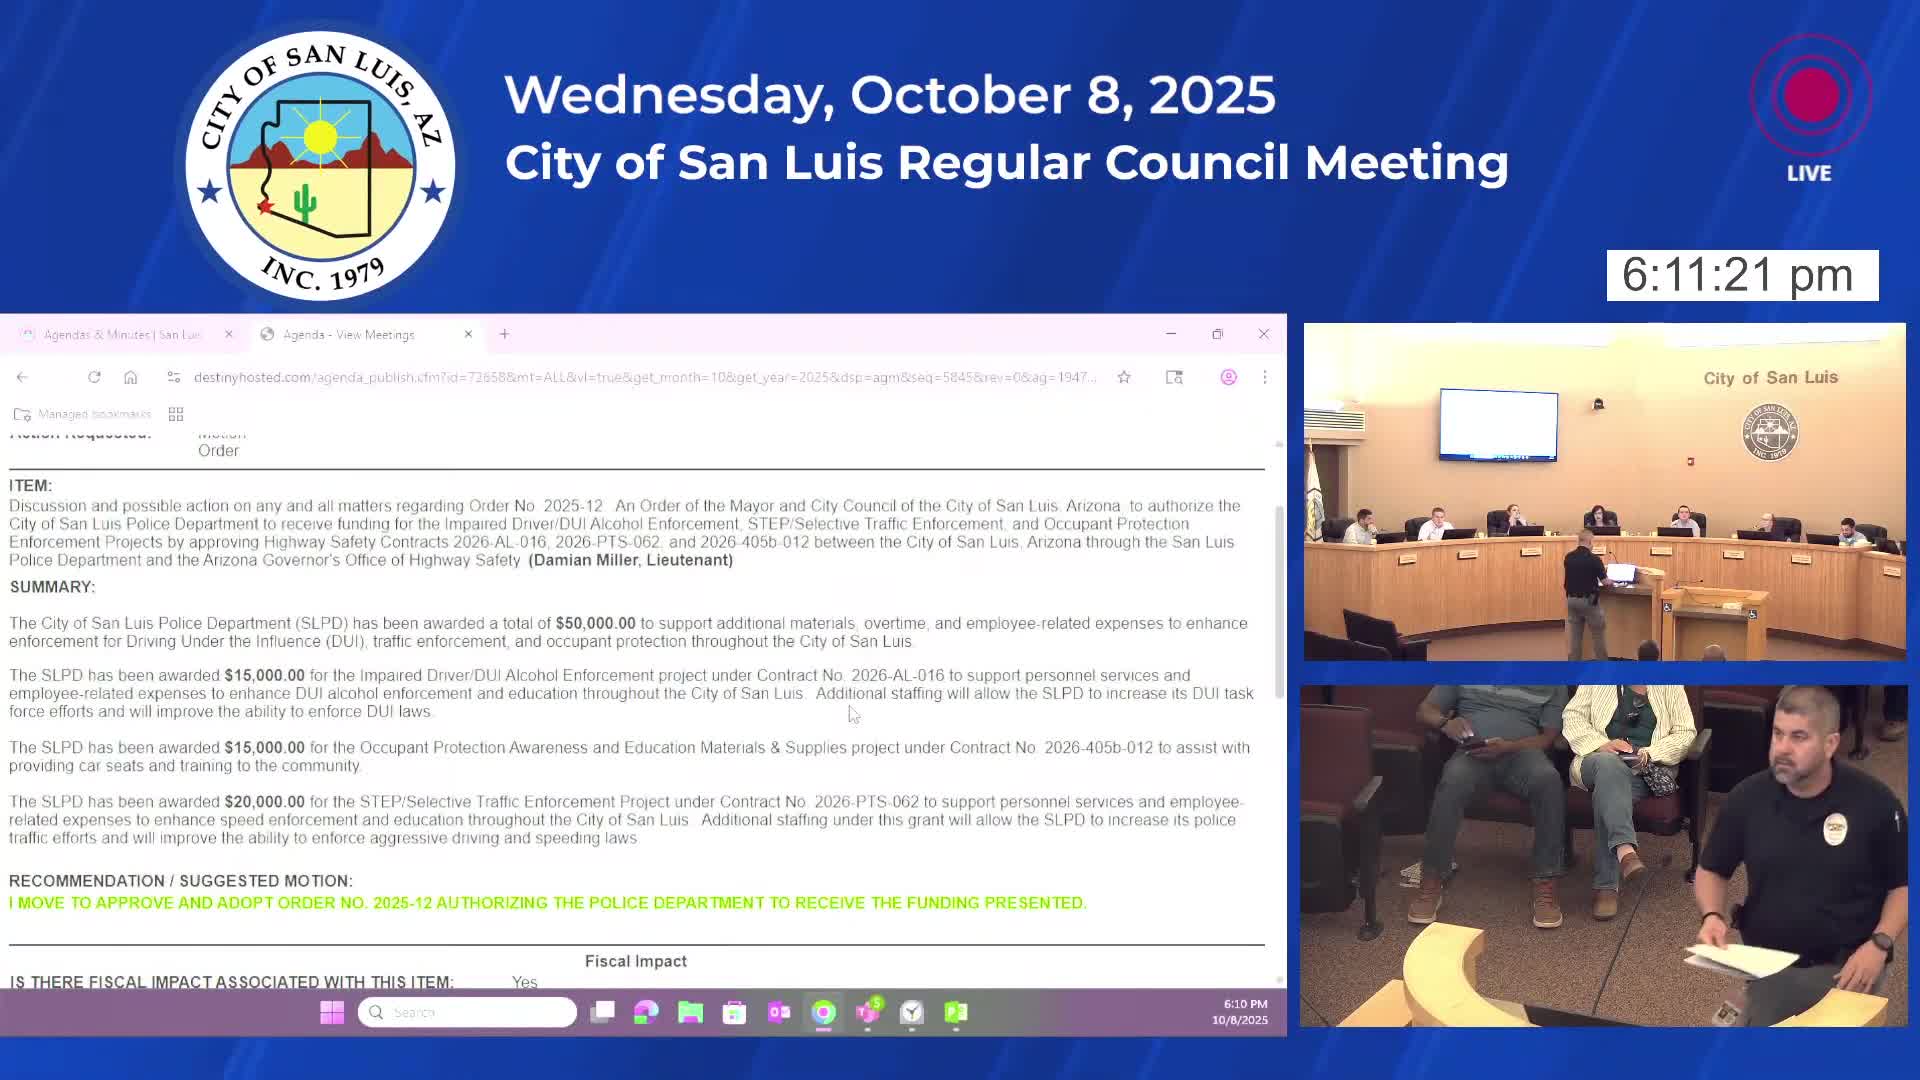The image size is (1920, 1080).
Task: Open PowerPoint from the taskbar
Action: point(955,1012)
